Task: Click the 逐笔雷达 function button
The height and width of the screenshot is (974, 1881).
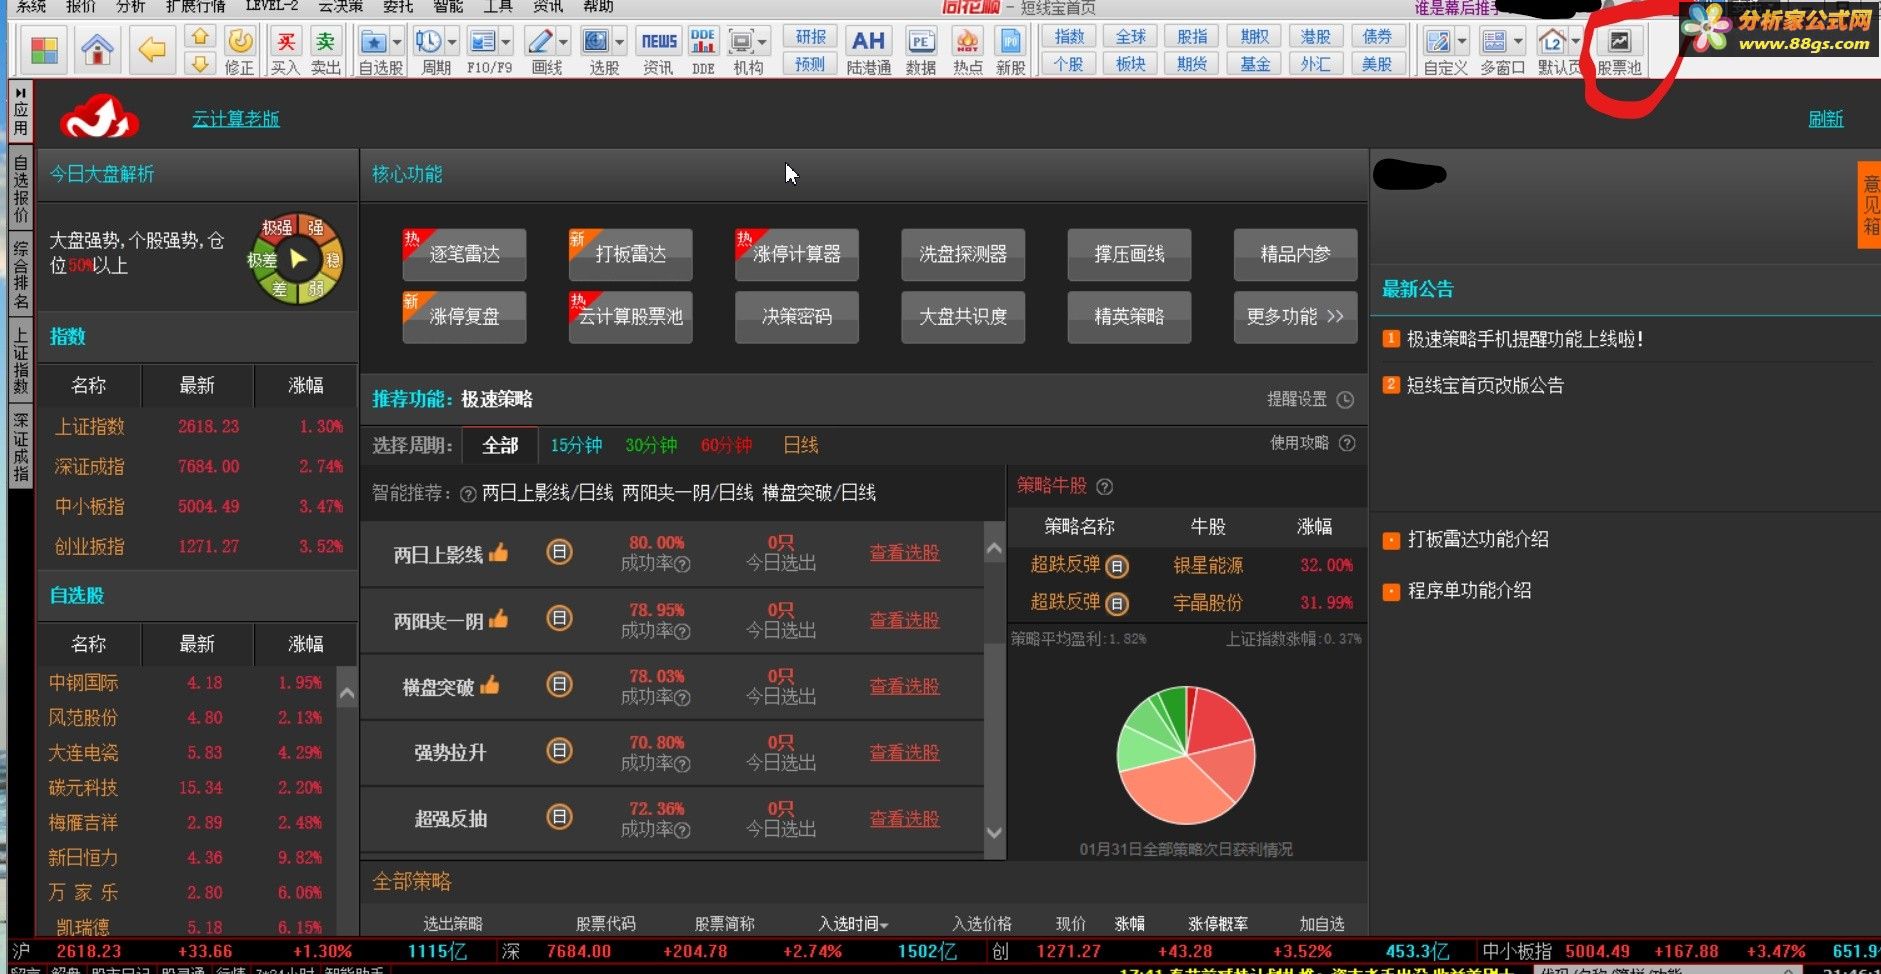Action: [464, 254]
